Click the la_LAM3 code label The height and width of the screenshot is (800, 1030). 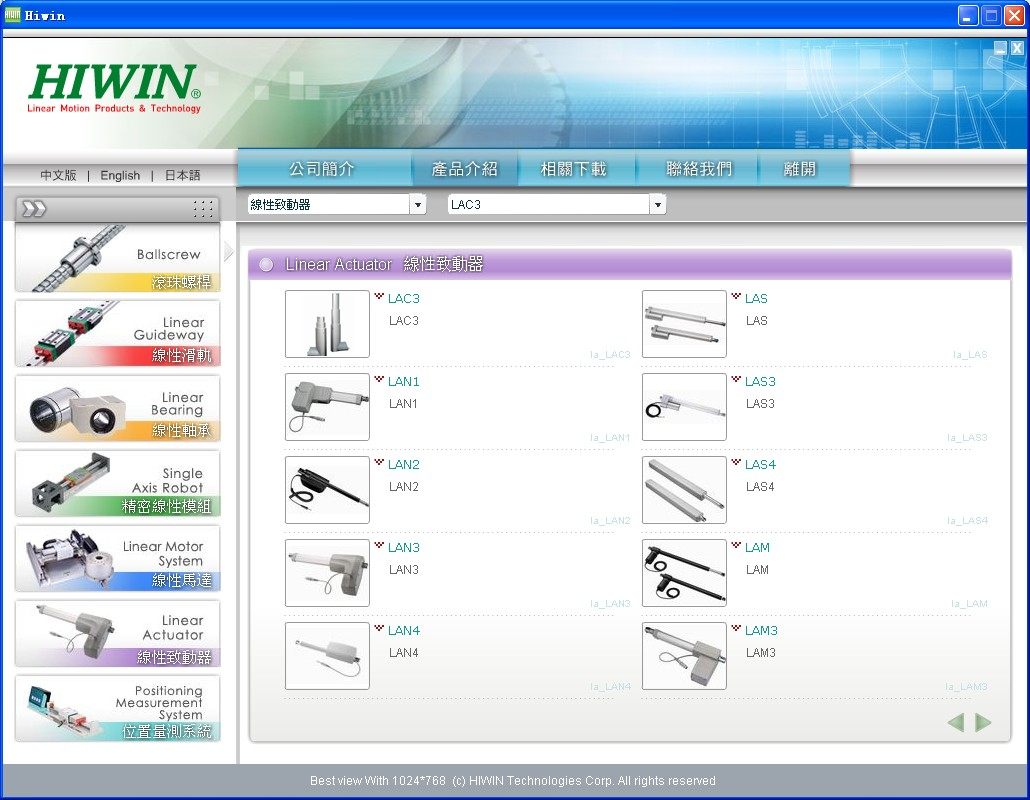tap(966, 686)
